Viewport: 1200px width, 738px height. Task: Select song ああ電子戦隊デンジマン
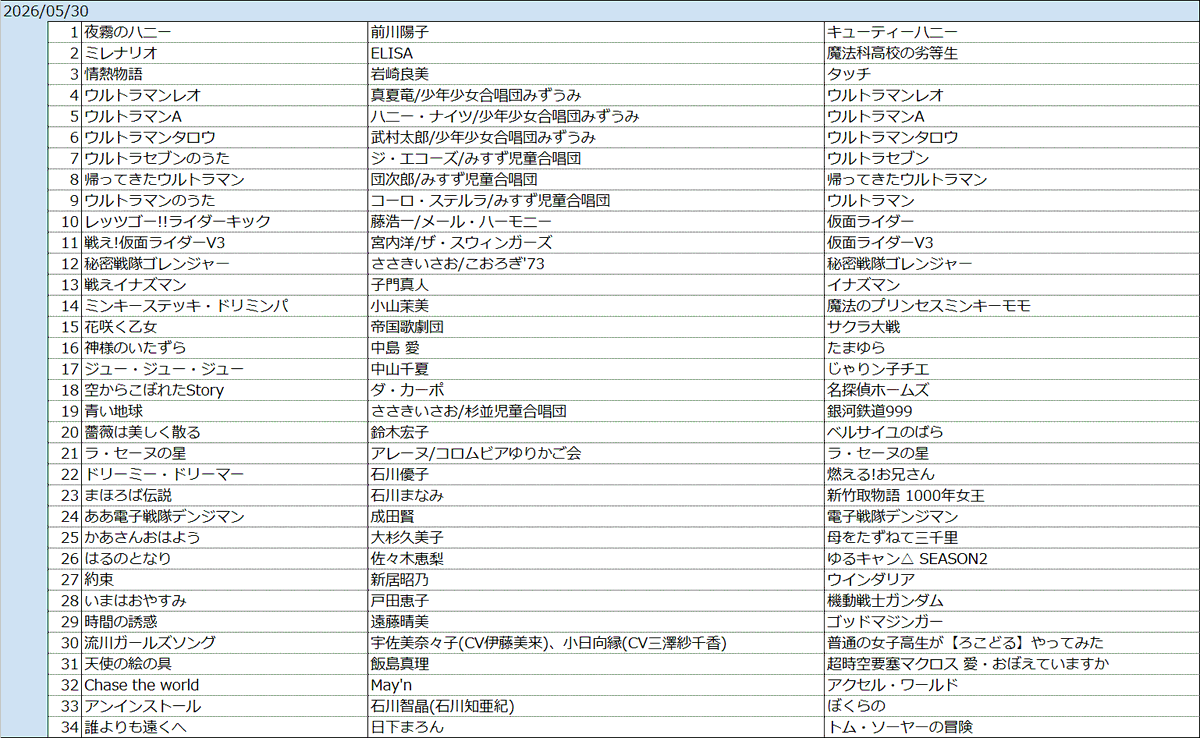(x=164, y=515)
